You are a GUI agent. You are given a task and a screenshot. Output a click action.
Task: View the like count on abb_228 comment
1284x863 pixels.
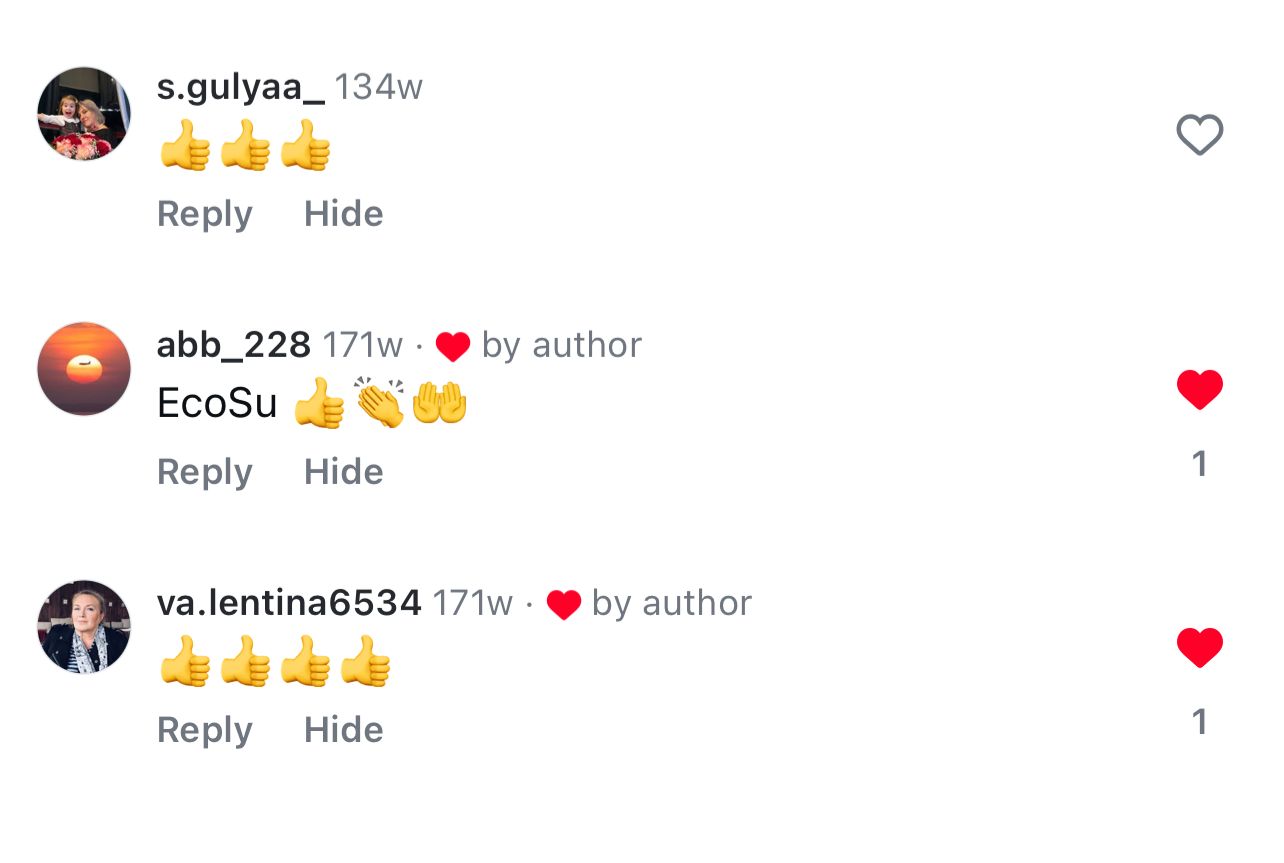click(x=1200, y=464)
